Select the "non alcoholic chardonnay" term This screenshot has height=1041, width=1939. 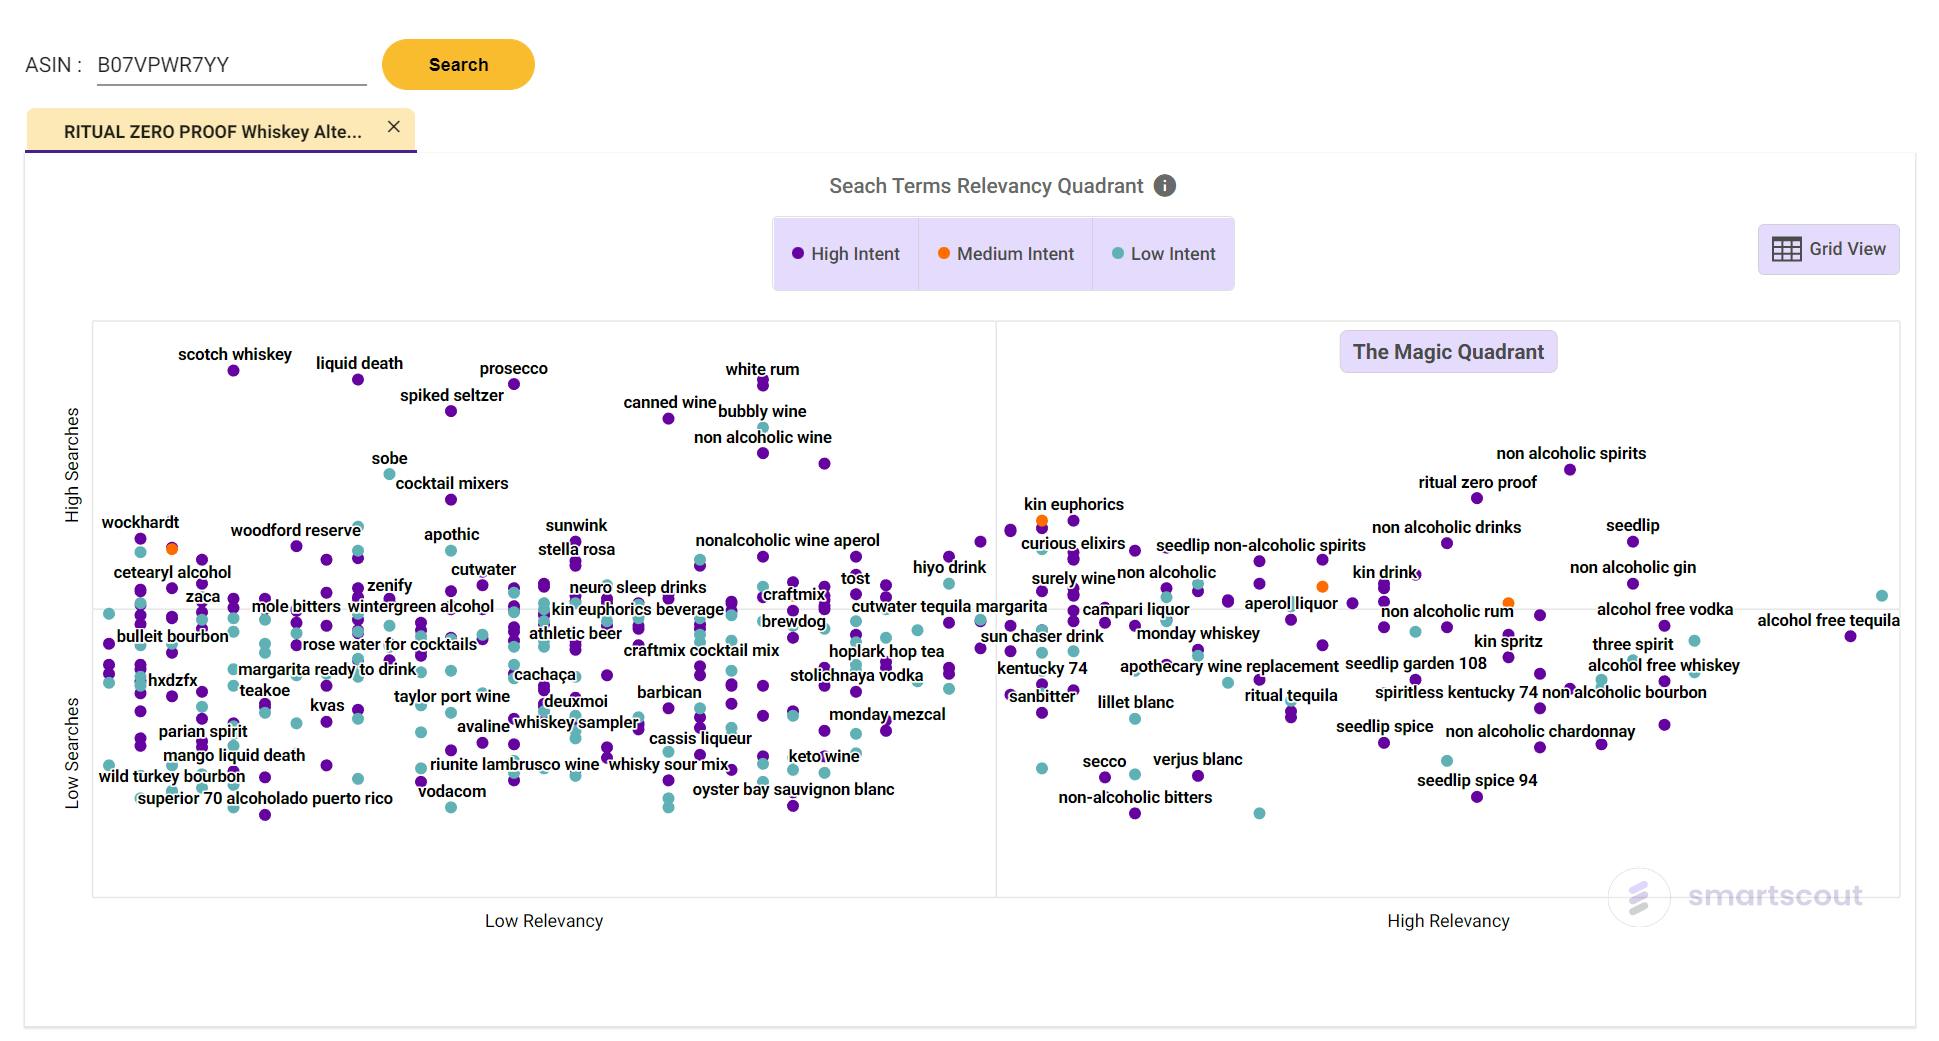[1540, 731]
